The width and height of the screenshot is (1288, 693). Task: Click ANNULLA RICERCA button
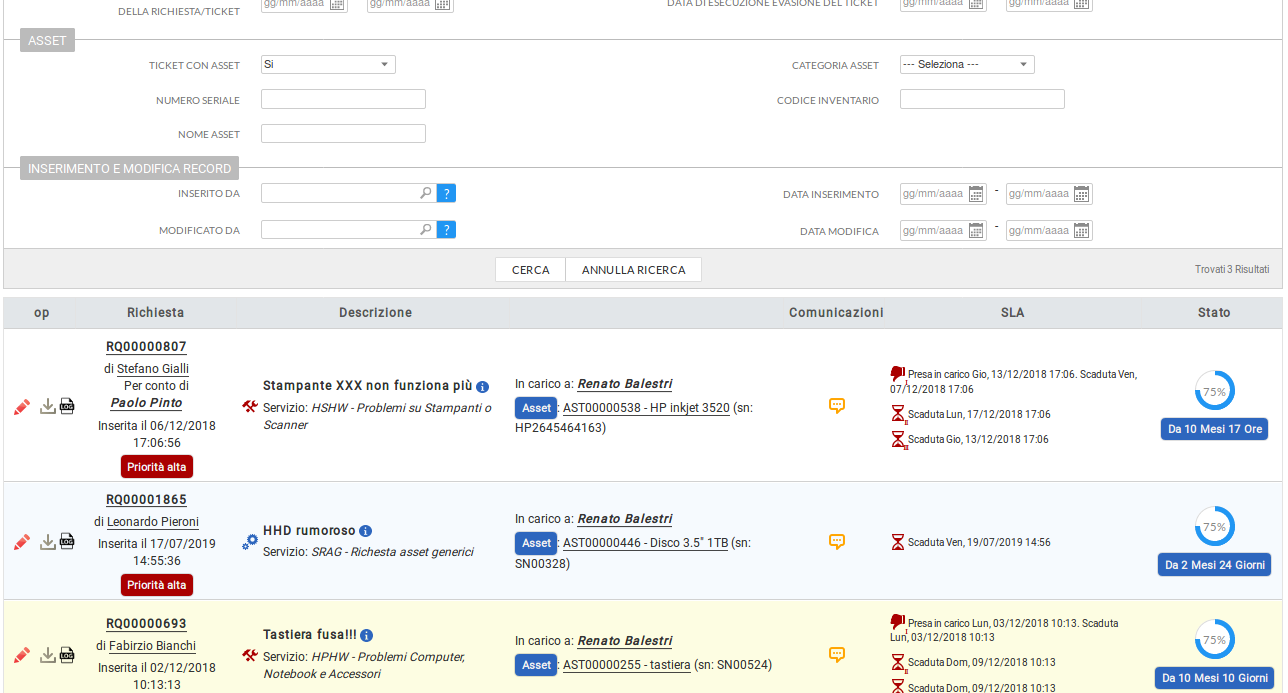click(634, 270)
